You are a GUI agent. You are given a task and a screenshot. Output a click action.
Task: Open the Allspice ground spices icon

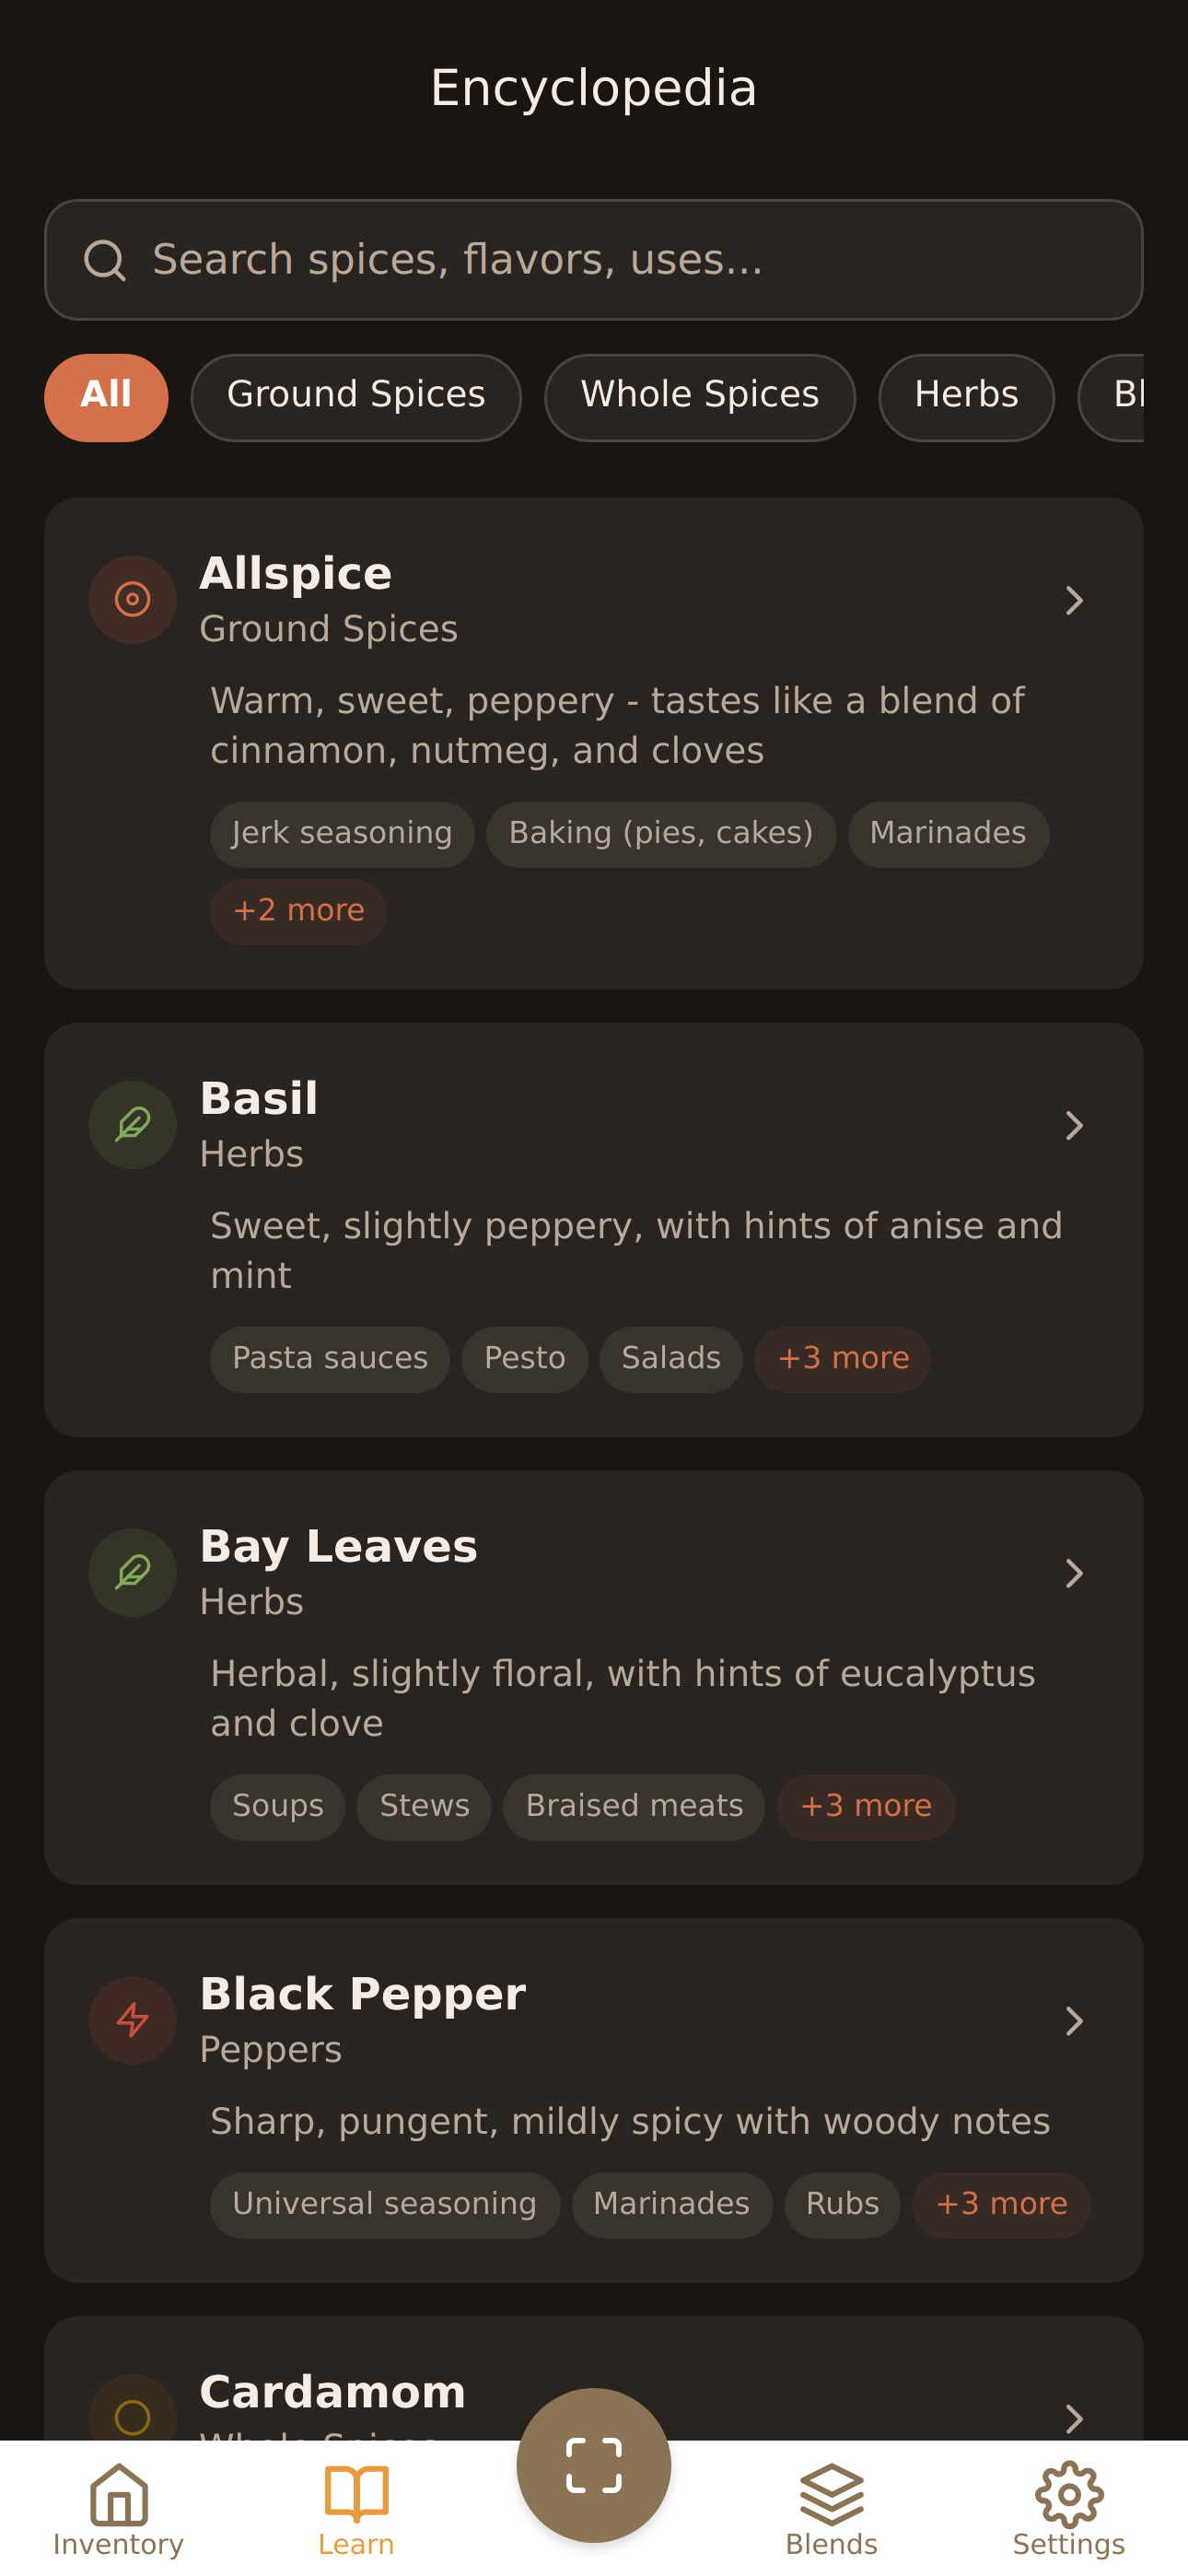coord(132,598)
